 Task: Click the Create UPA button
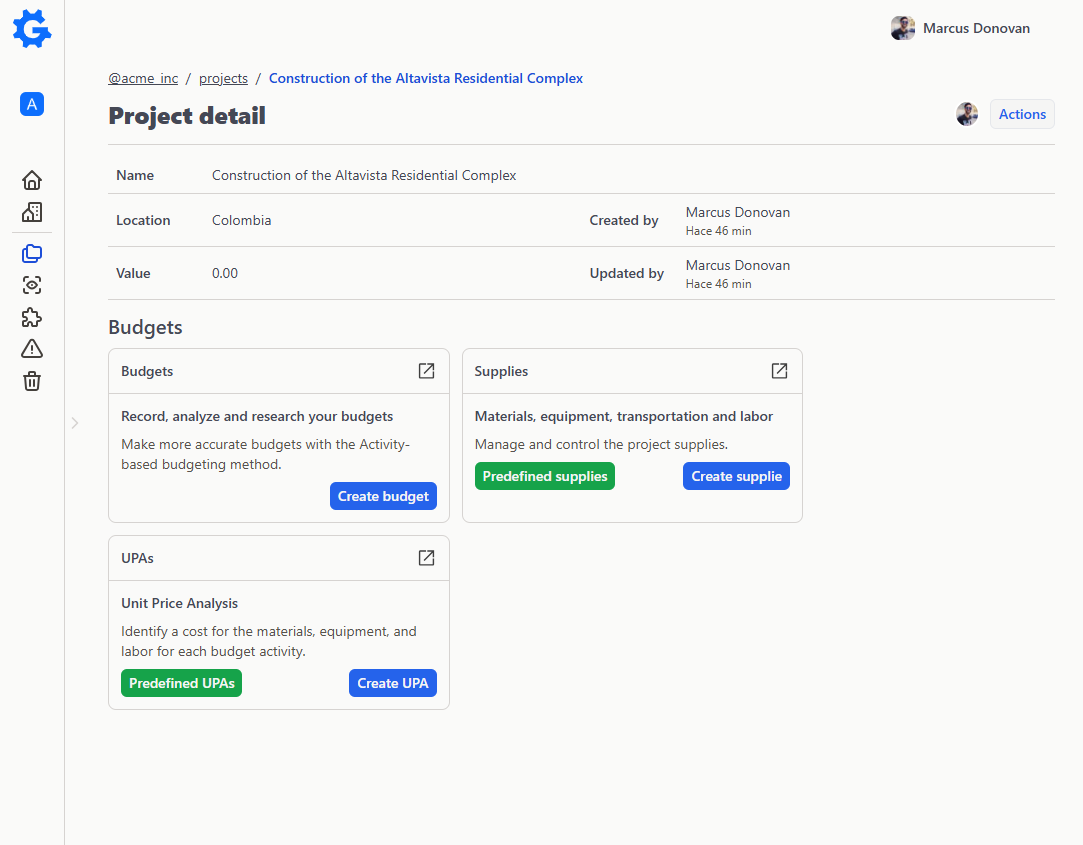(392, 682)
